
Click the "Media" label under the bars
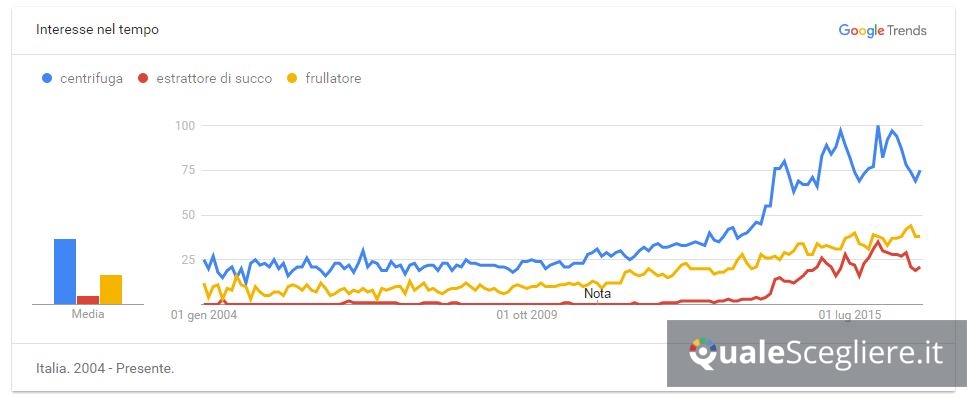tap(88, 314)
